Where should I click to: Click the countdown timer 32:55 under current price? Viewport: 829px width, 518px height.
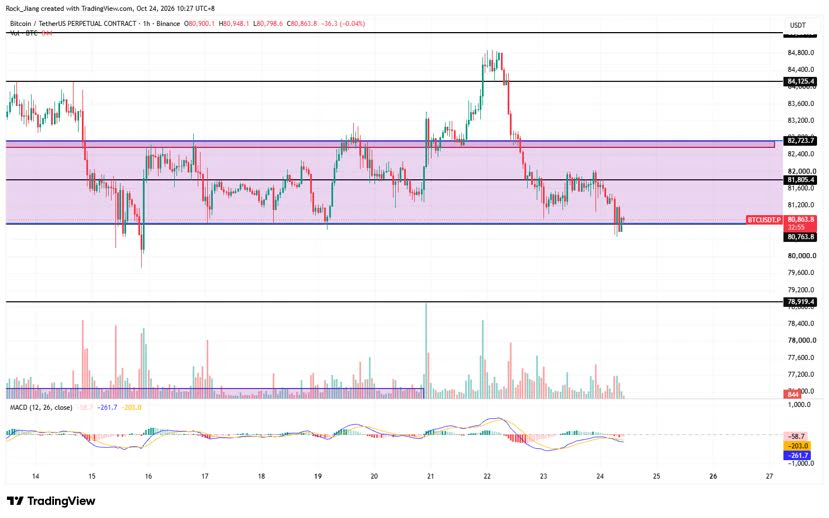[796, 227]
